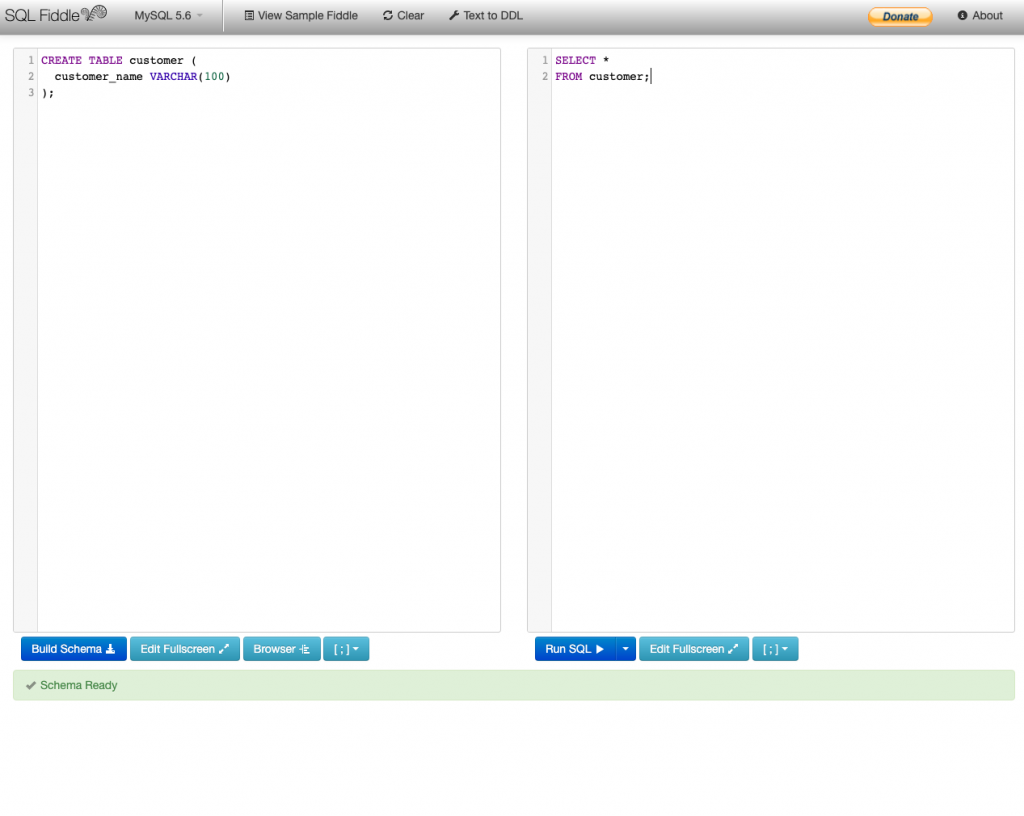
Task: Click the SQL Fiddle logo
Action: pos(55,15)
